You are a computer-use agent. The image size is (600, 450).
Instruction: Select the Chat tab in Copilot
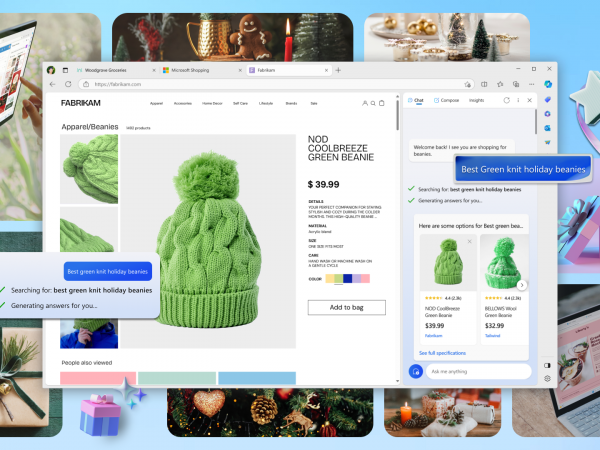point(416,100)
